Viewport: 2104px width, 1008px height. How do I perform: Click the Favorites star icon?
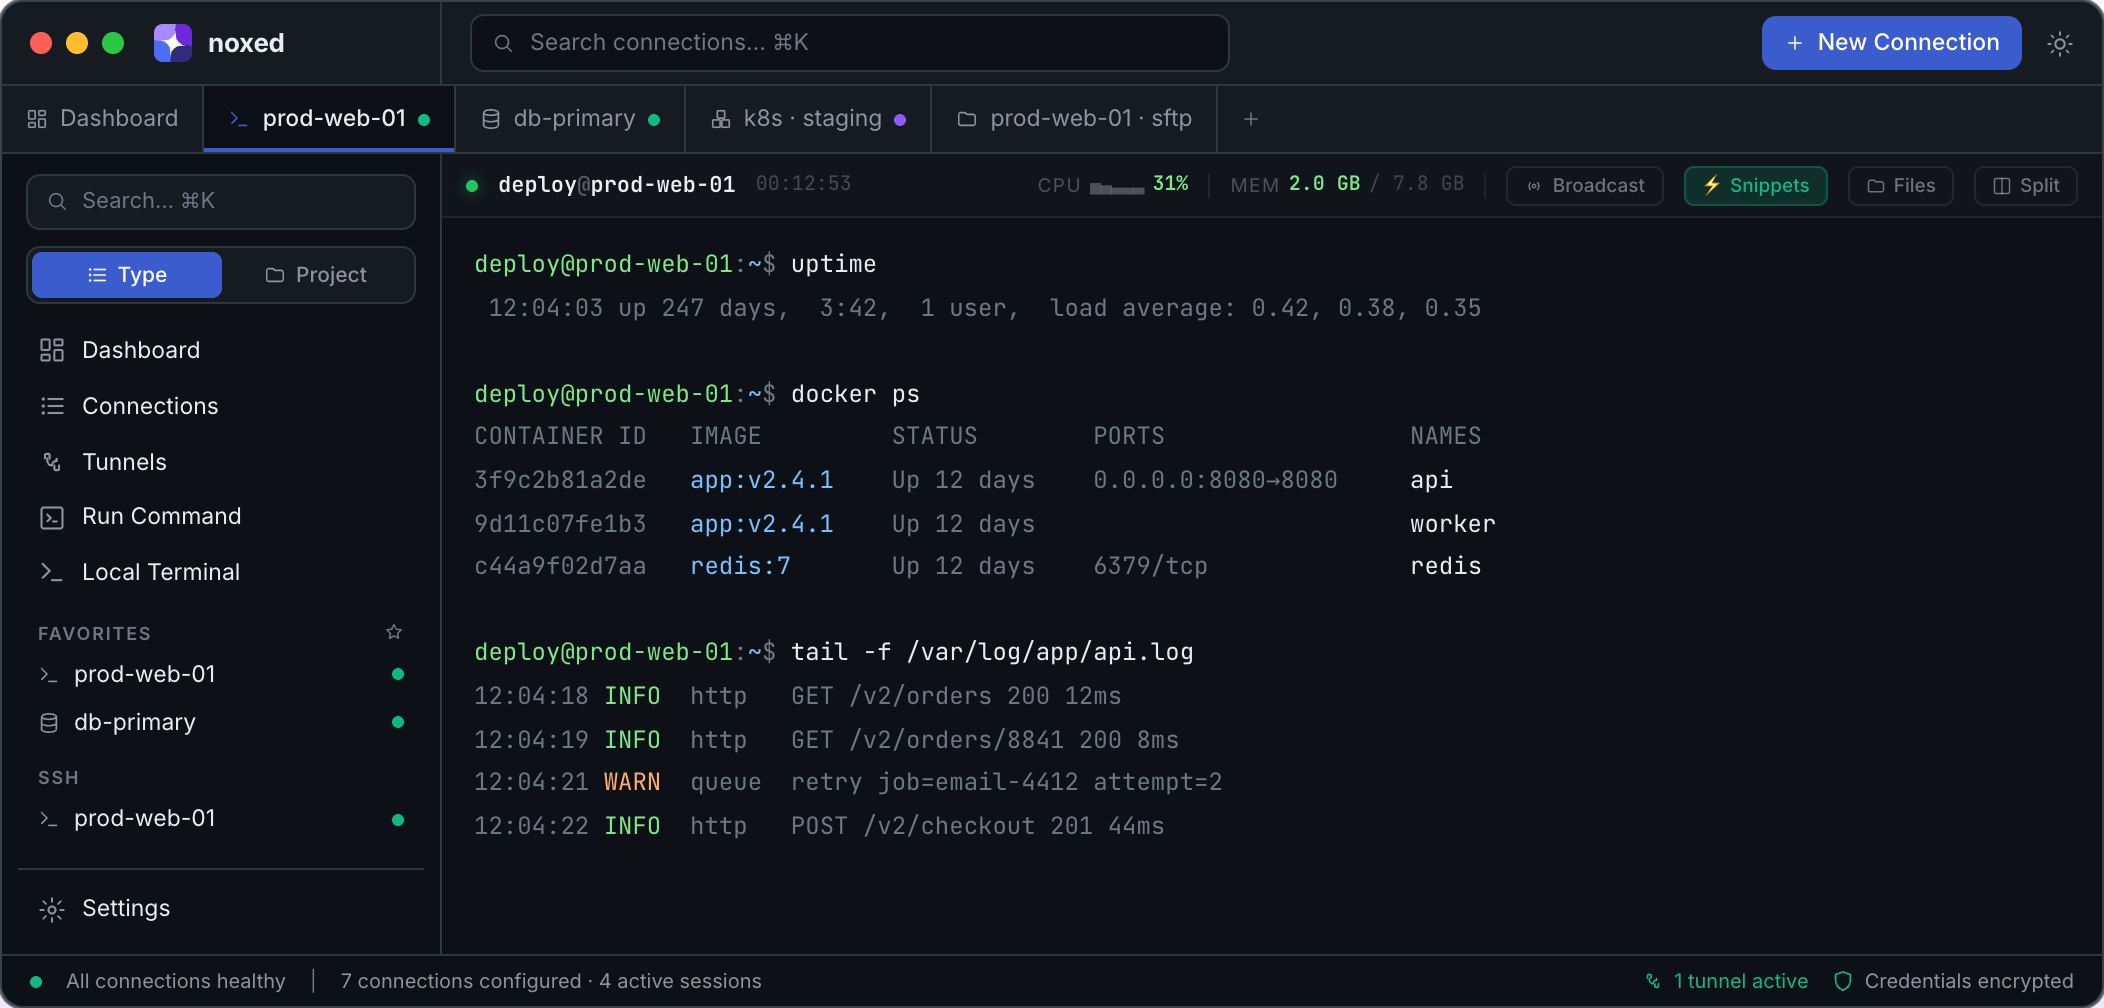point(394,632)
